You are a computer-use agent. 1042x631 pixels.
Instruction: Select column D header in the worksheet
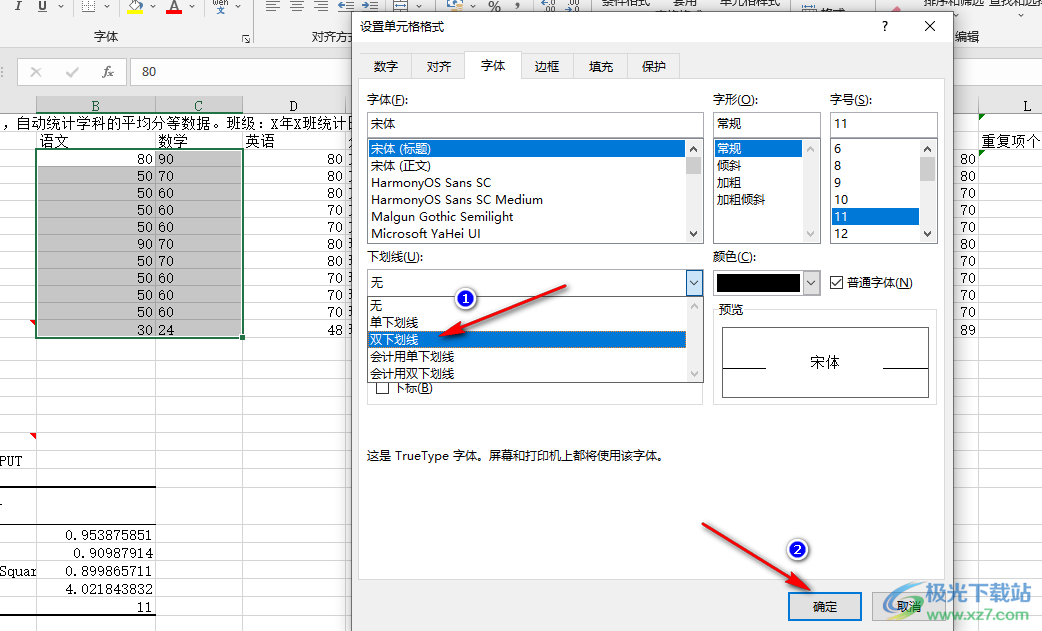tap(293, 106)
